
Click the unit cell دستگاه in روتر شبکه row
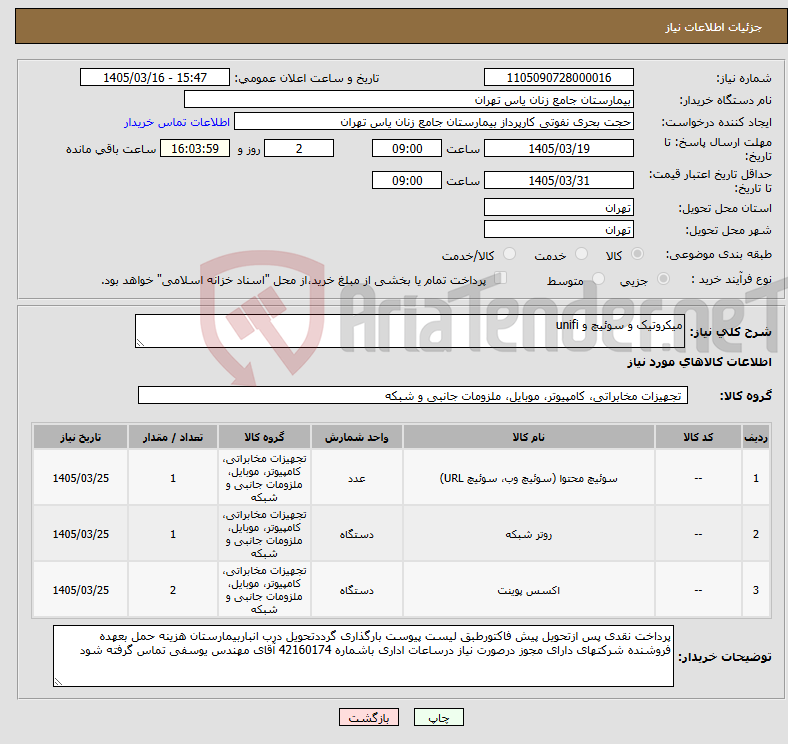point(356,534)
